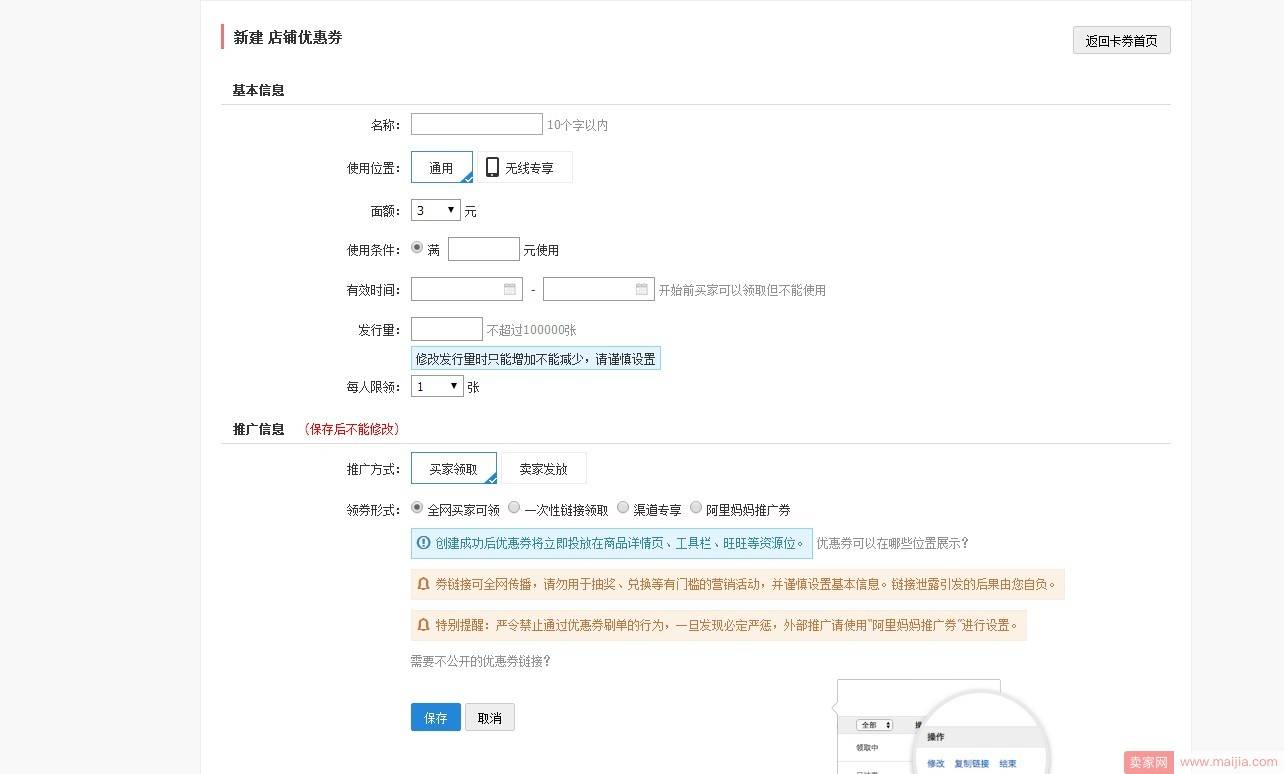The width and height of the screenshot is (1284, 774).
Task: Focus the 发行量 input field
Action: click(x=447, y=329)
